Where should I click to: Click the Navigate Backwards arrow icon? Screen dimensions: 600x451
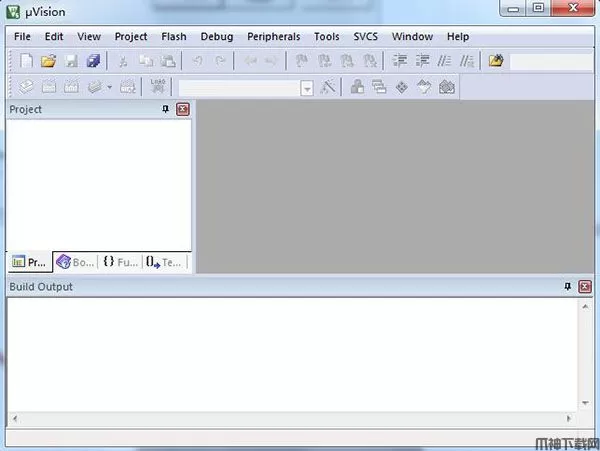(250, 61)
